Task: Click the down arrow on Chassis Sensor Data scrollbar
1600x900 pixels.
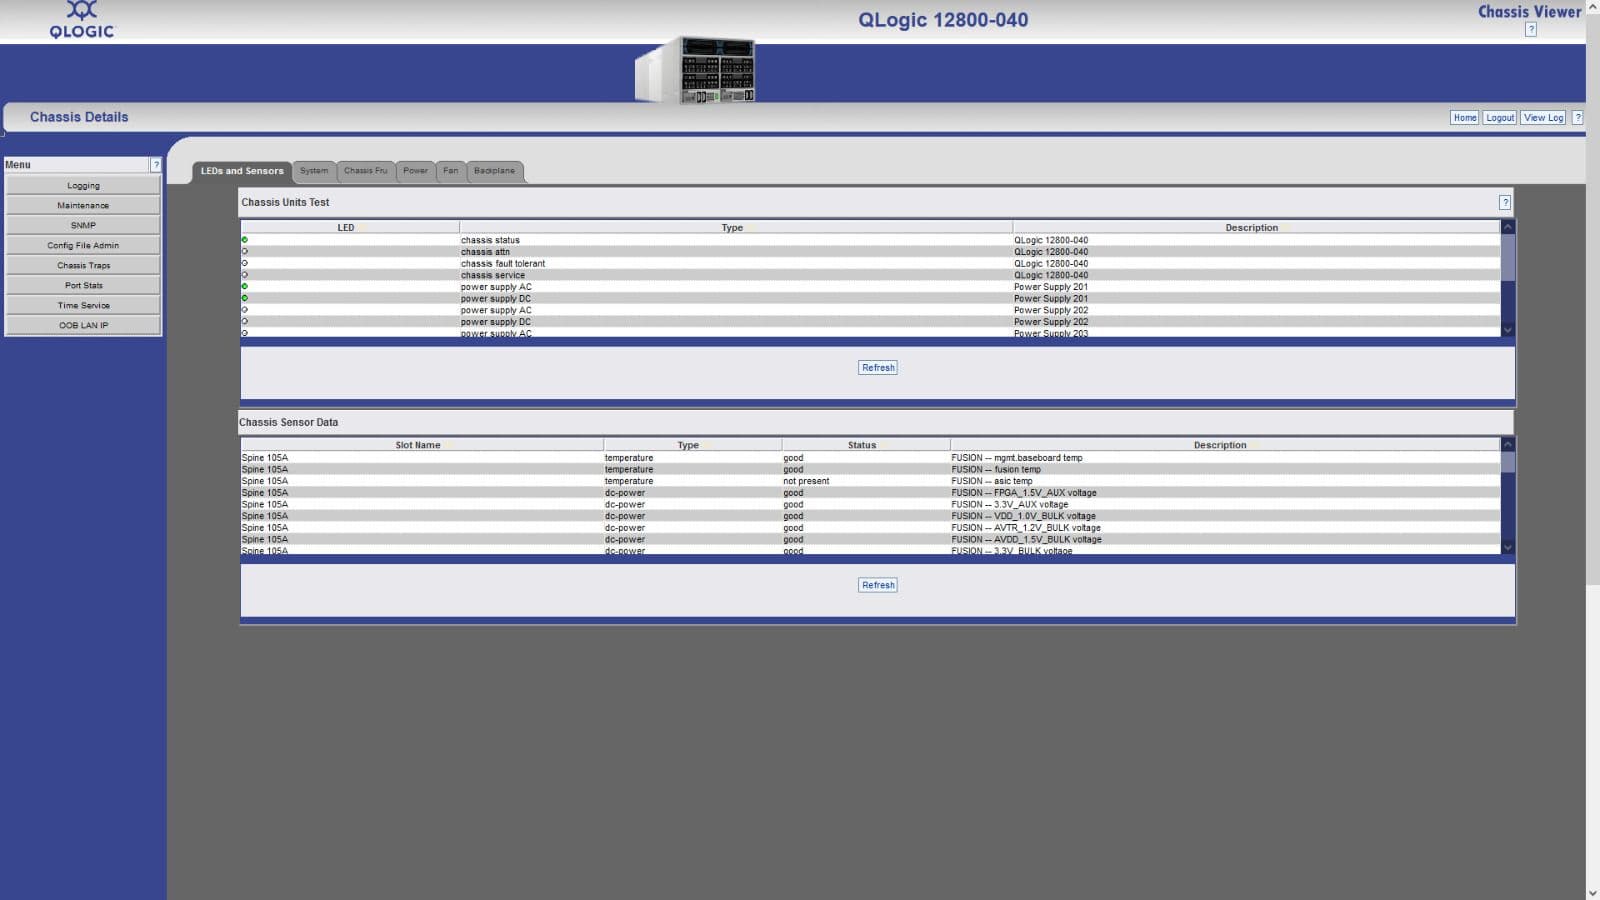Action: tap(1508, 547)
